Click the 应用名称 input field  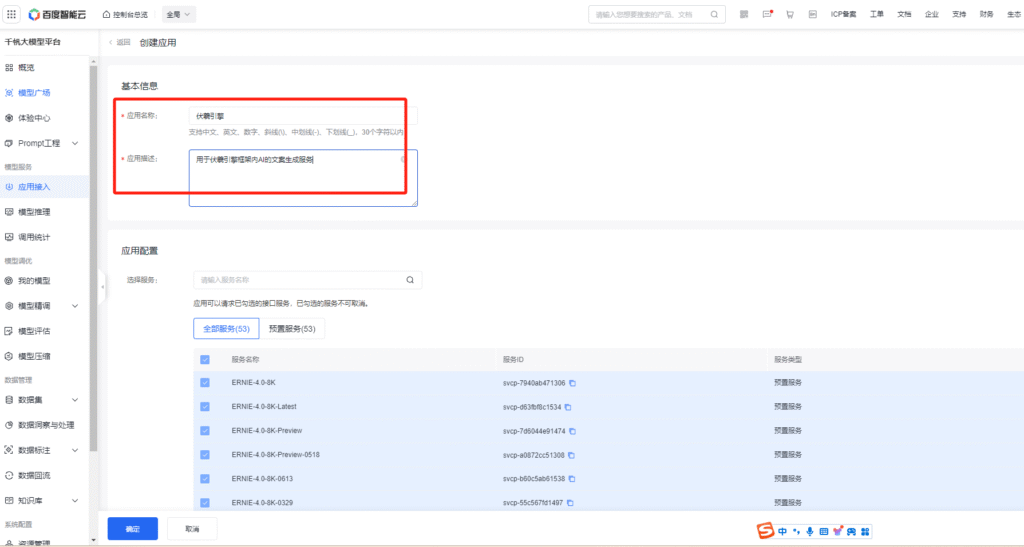300,116
